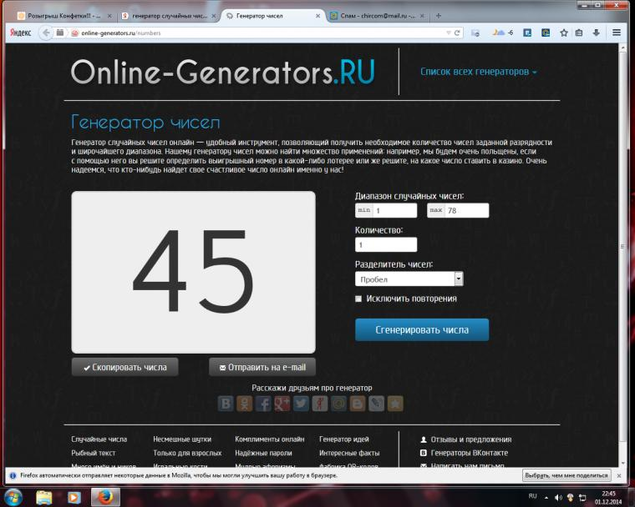This screenshot has width=635, height=507.
Task: Show hidden tray icons arrow
Action: tap(547, 497)
